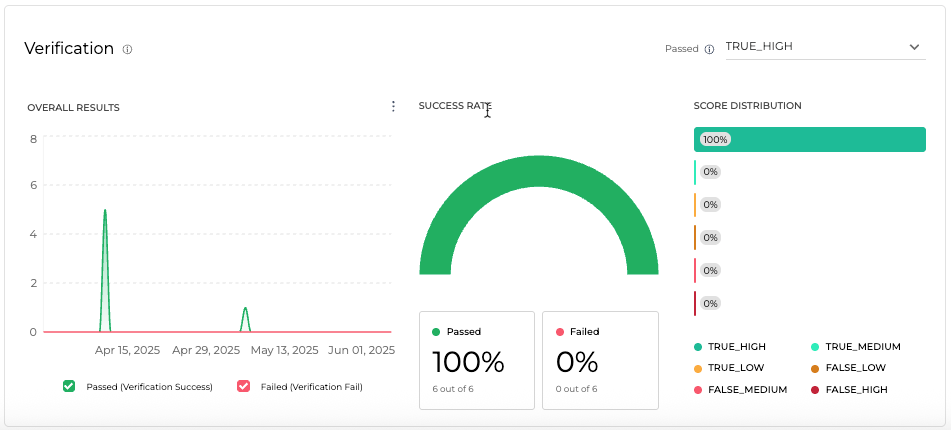This screenshot has width=951, height=430.
Task: Click the FALSE_LOW legend dot
Action: [816, 368]
